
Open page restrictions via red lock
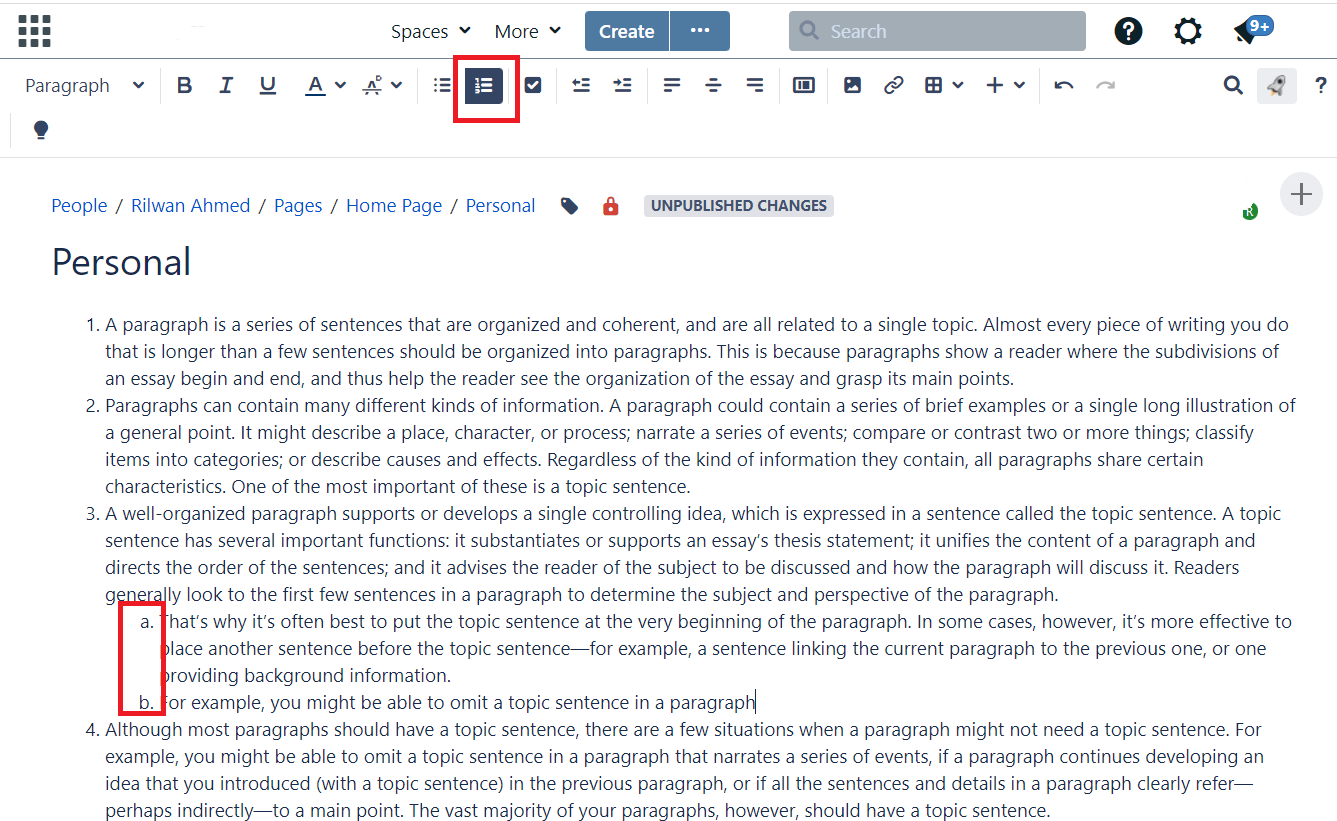click(611, 206)
